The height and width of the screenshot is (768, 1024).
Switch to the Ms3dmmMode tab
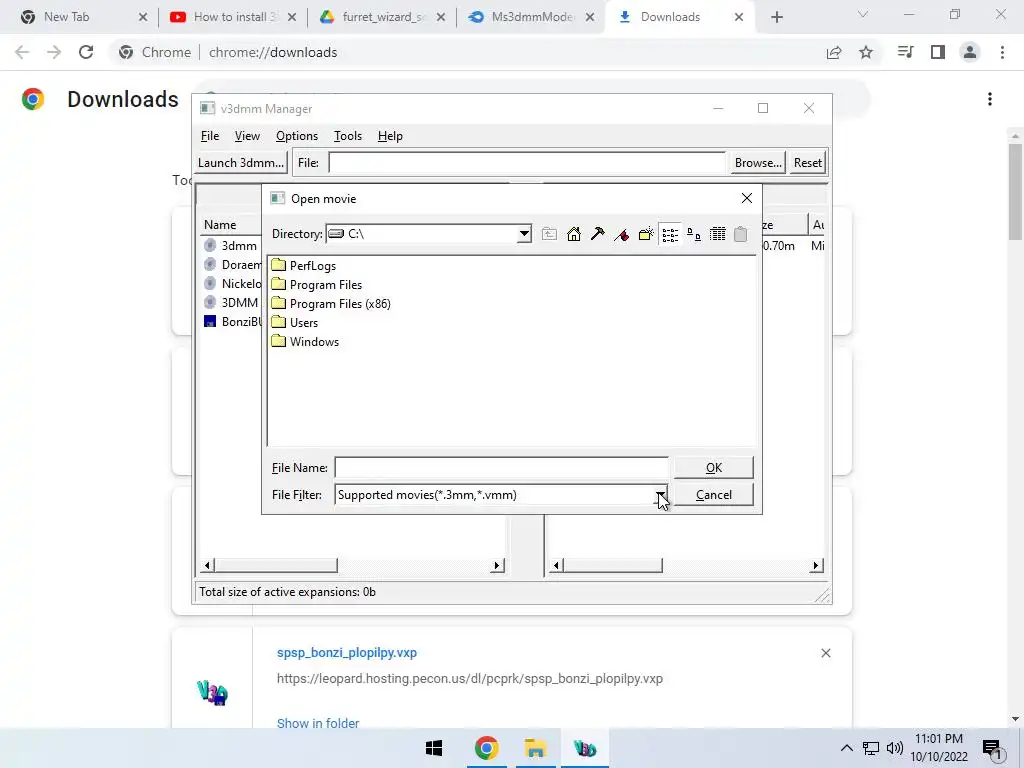click(x=532, y=17)
